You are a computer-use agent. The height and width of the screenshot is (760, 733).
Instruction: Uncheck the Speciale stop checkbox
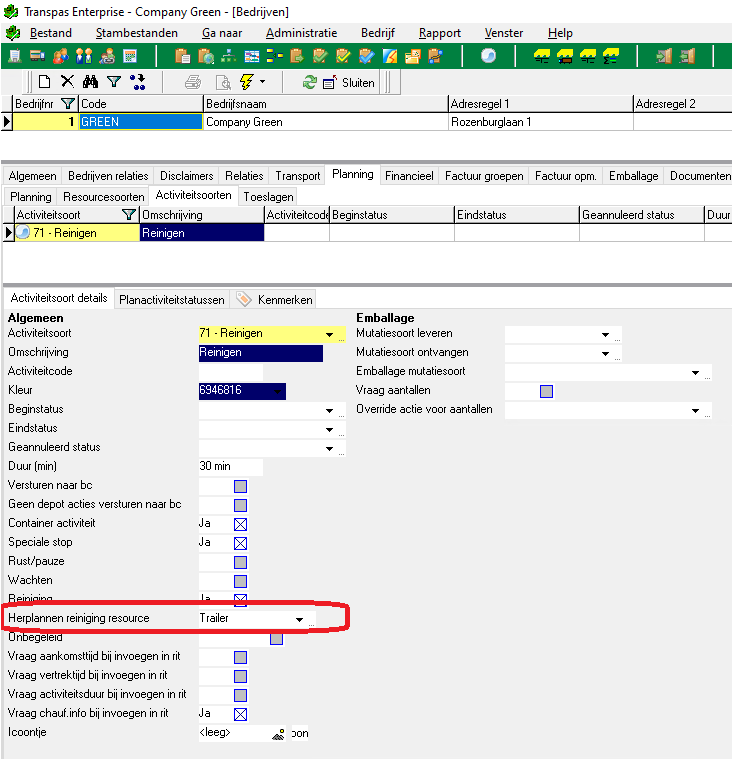coord(240,543)
